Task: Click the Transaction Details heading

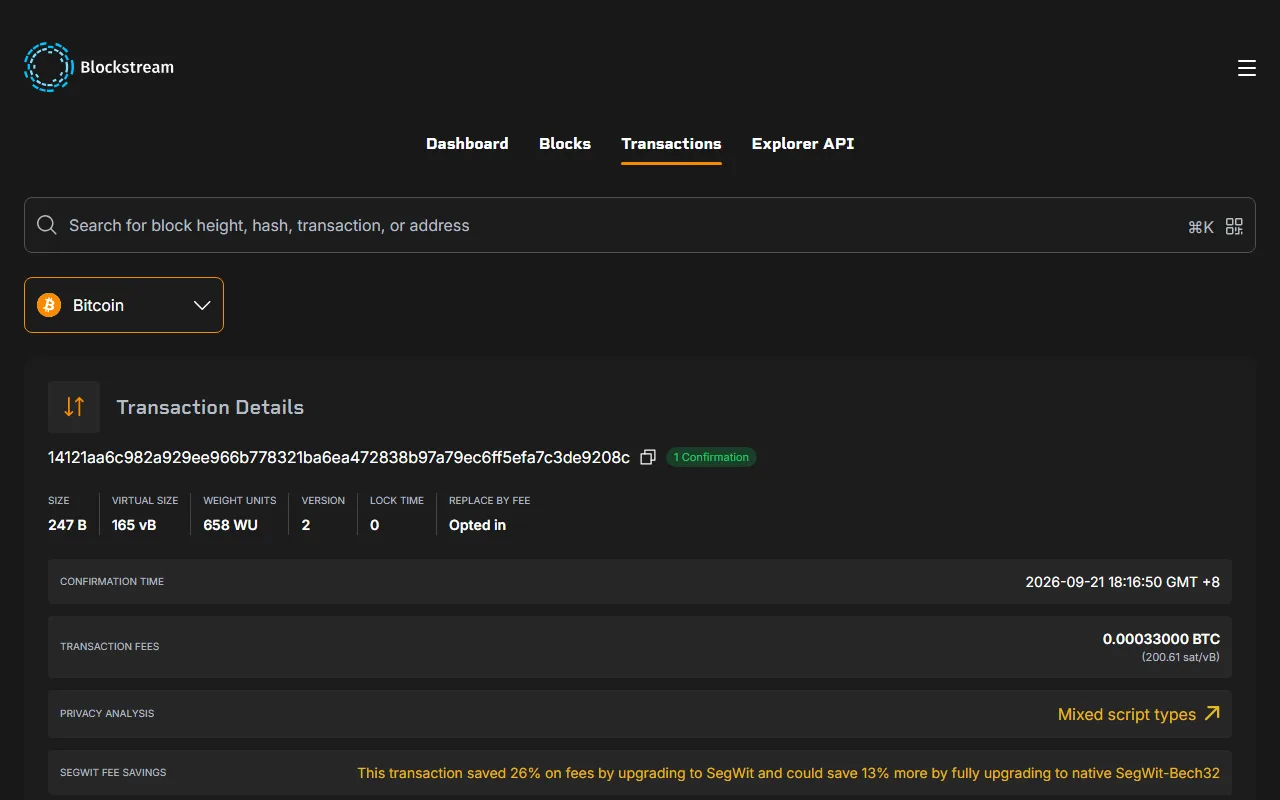Action: 210,407
